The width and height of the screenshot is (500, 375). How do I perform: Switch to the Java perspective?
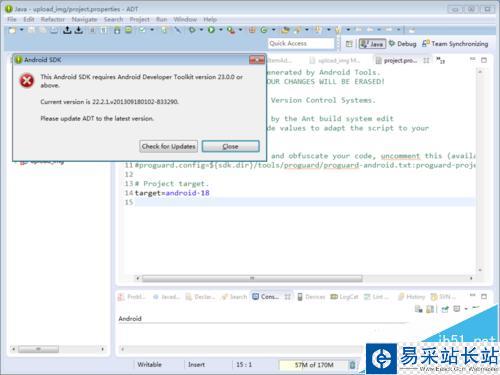[x=372, y=44]
